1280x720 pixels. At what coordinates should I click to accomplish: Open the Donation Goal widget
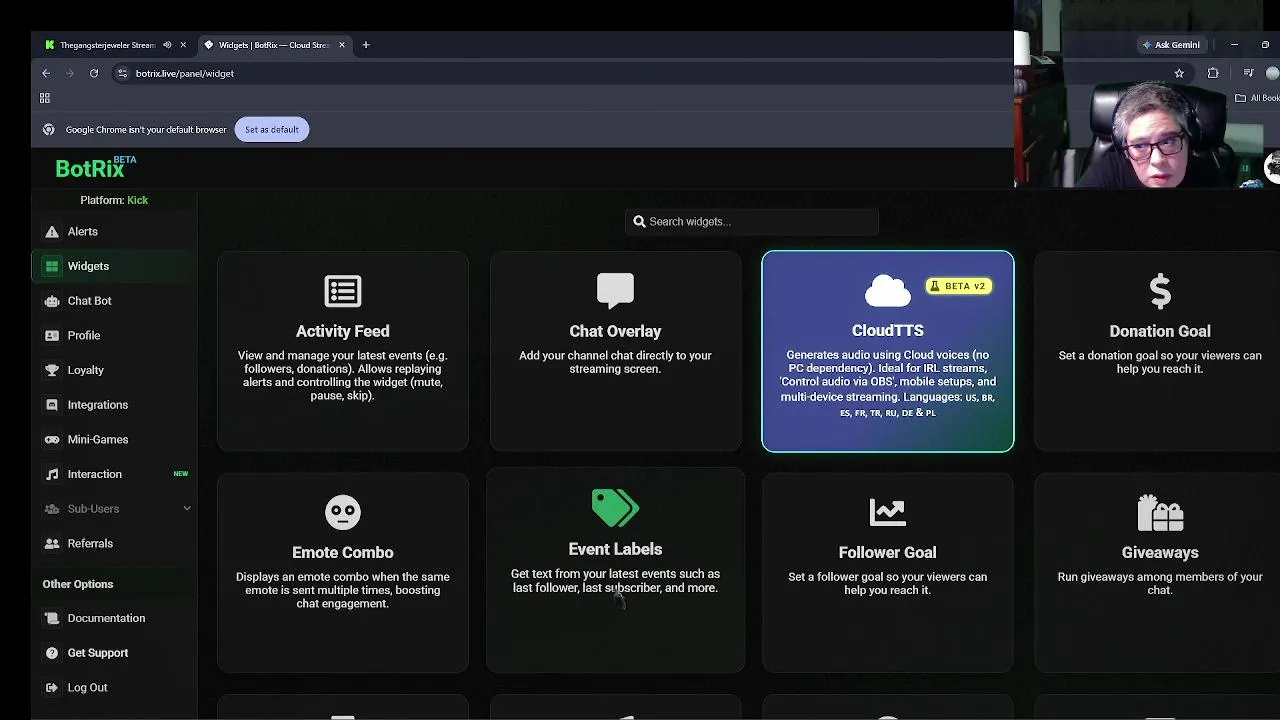[1157, 351]
